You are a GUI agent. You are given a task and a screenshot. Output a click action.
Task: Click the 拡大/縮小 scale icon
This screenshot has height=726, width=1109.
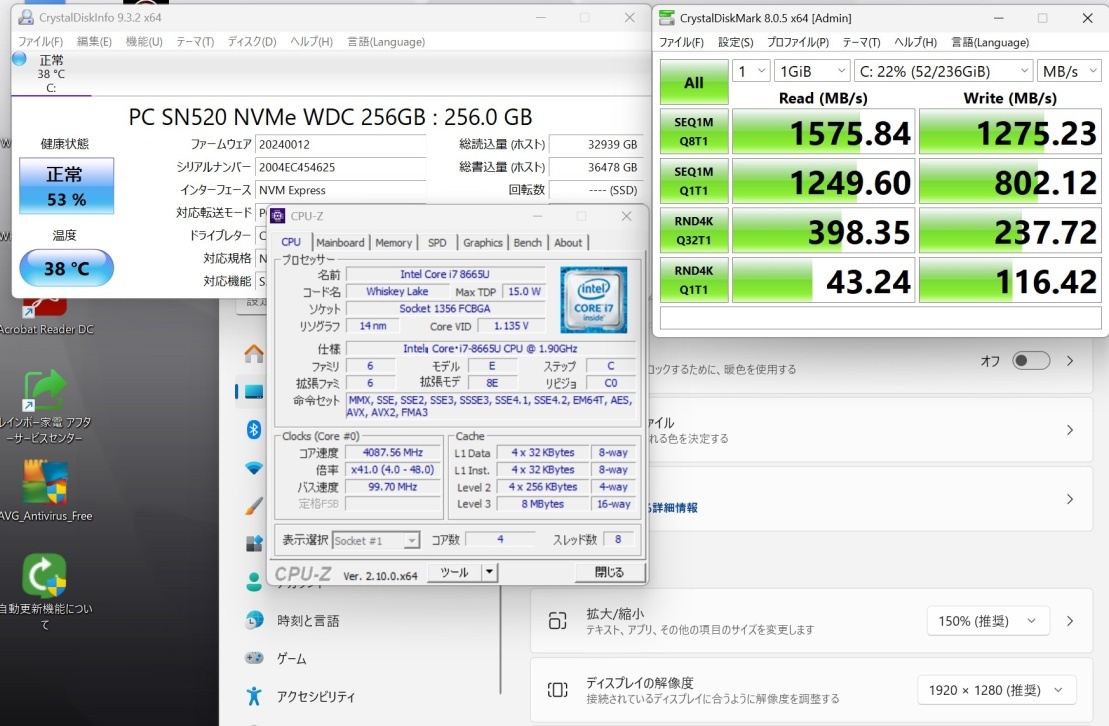557,621
